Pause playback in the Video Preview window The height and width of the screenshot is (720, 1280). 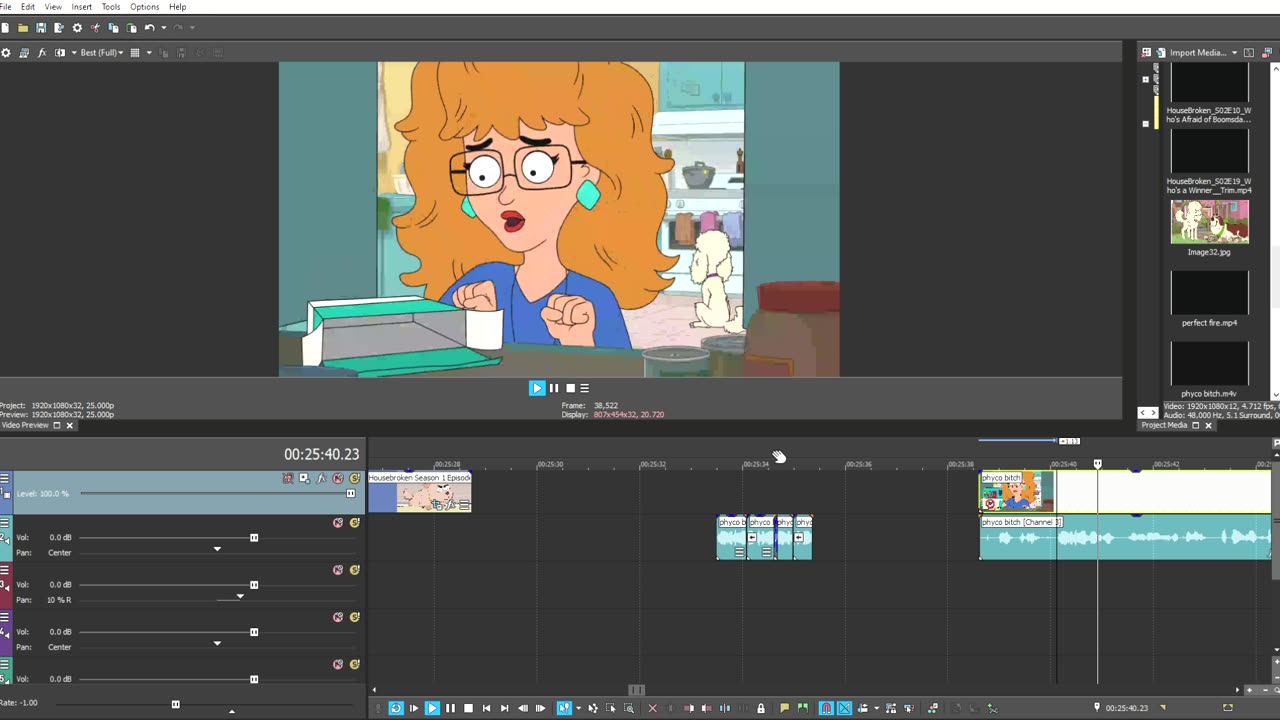click(554, 388)
